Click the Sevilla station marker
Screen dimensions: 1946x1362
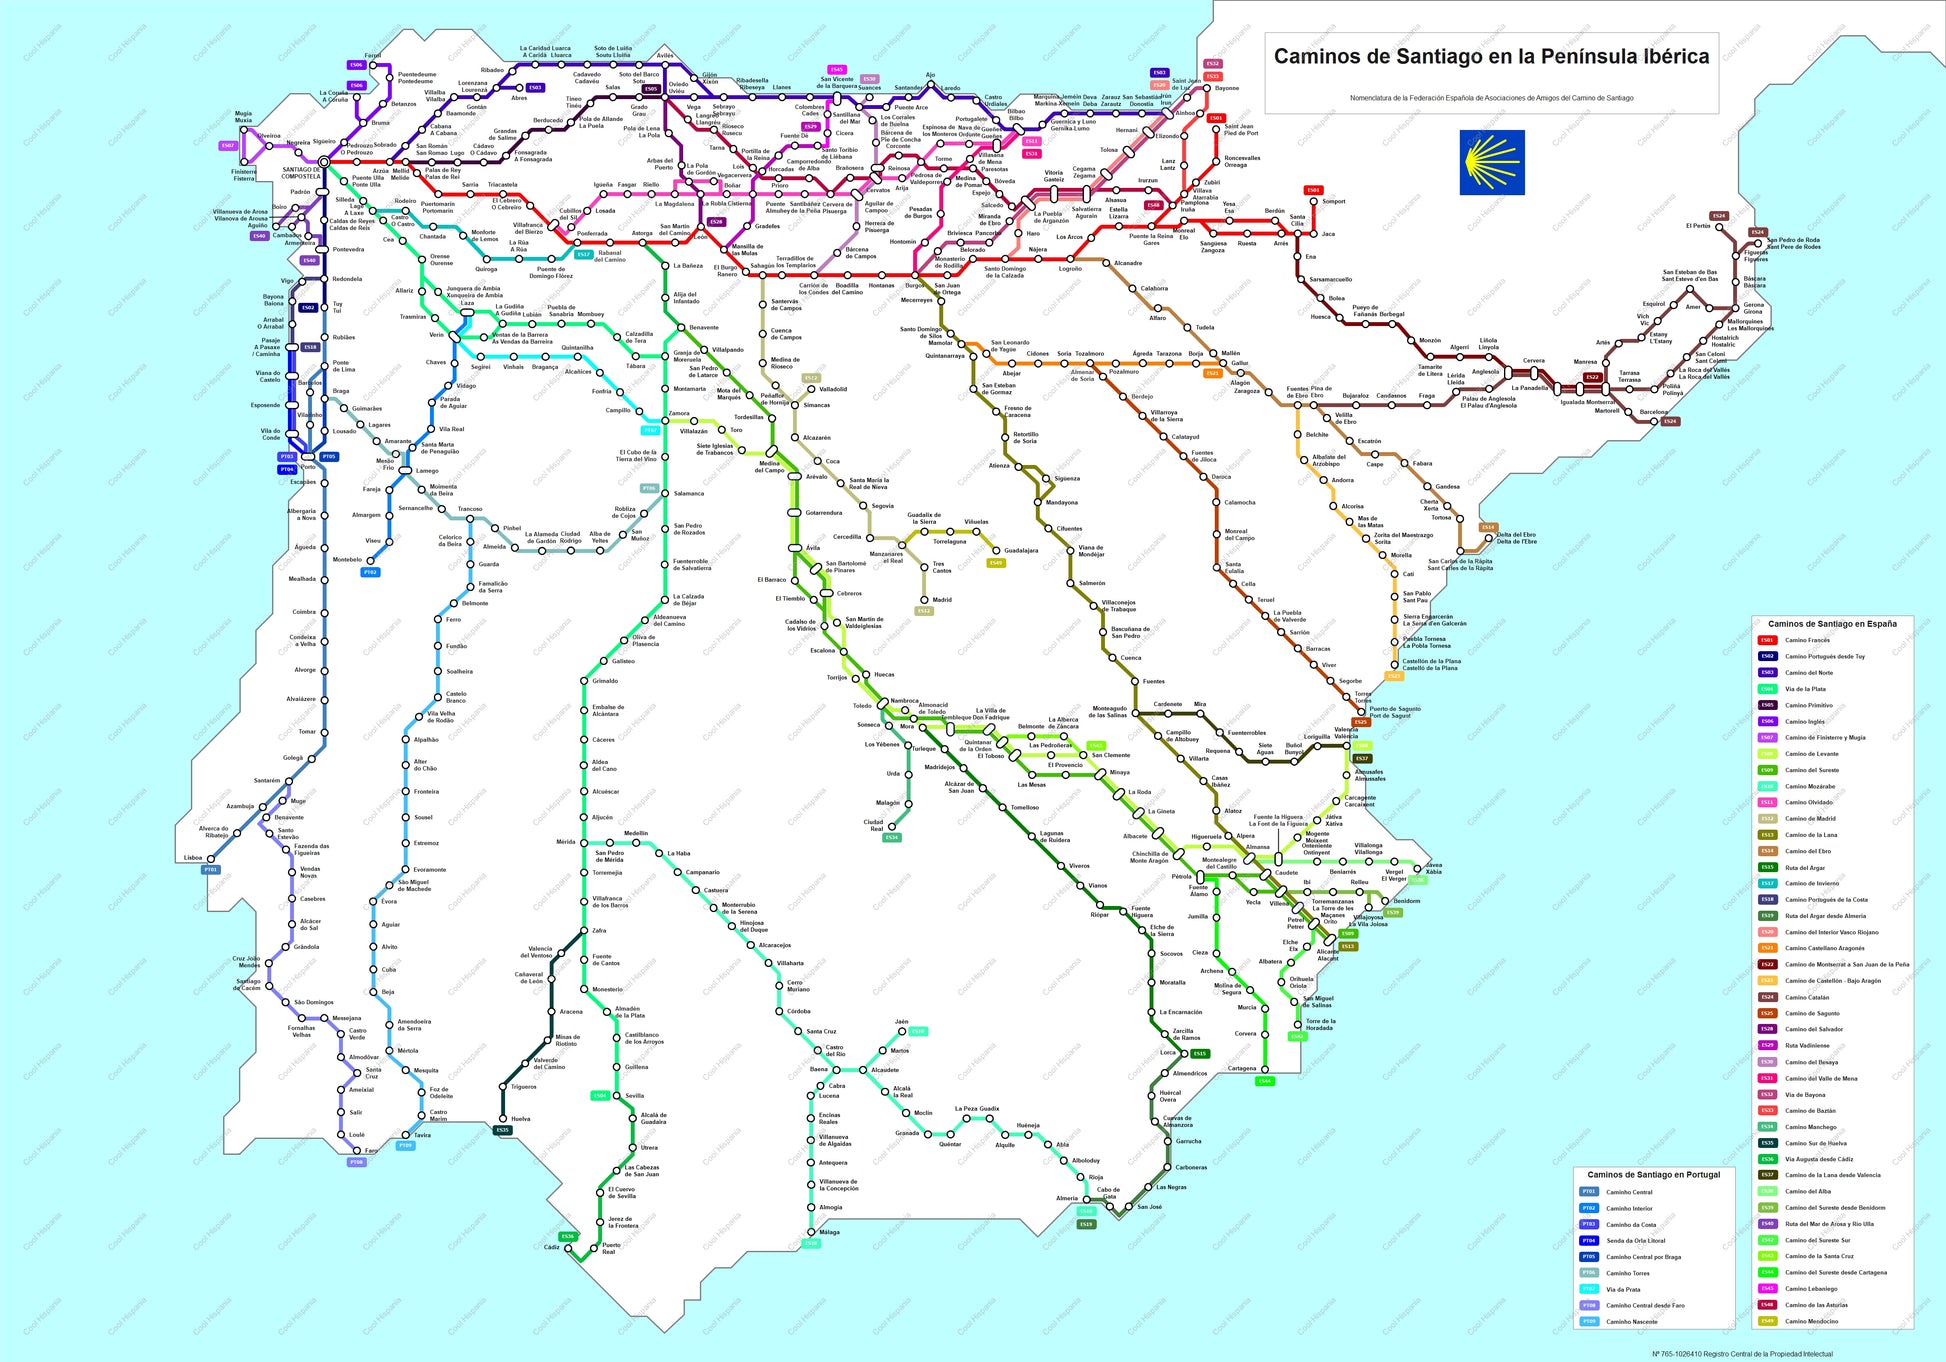(x=616, y=1097)
